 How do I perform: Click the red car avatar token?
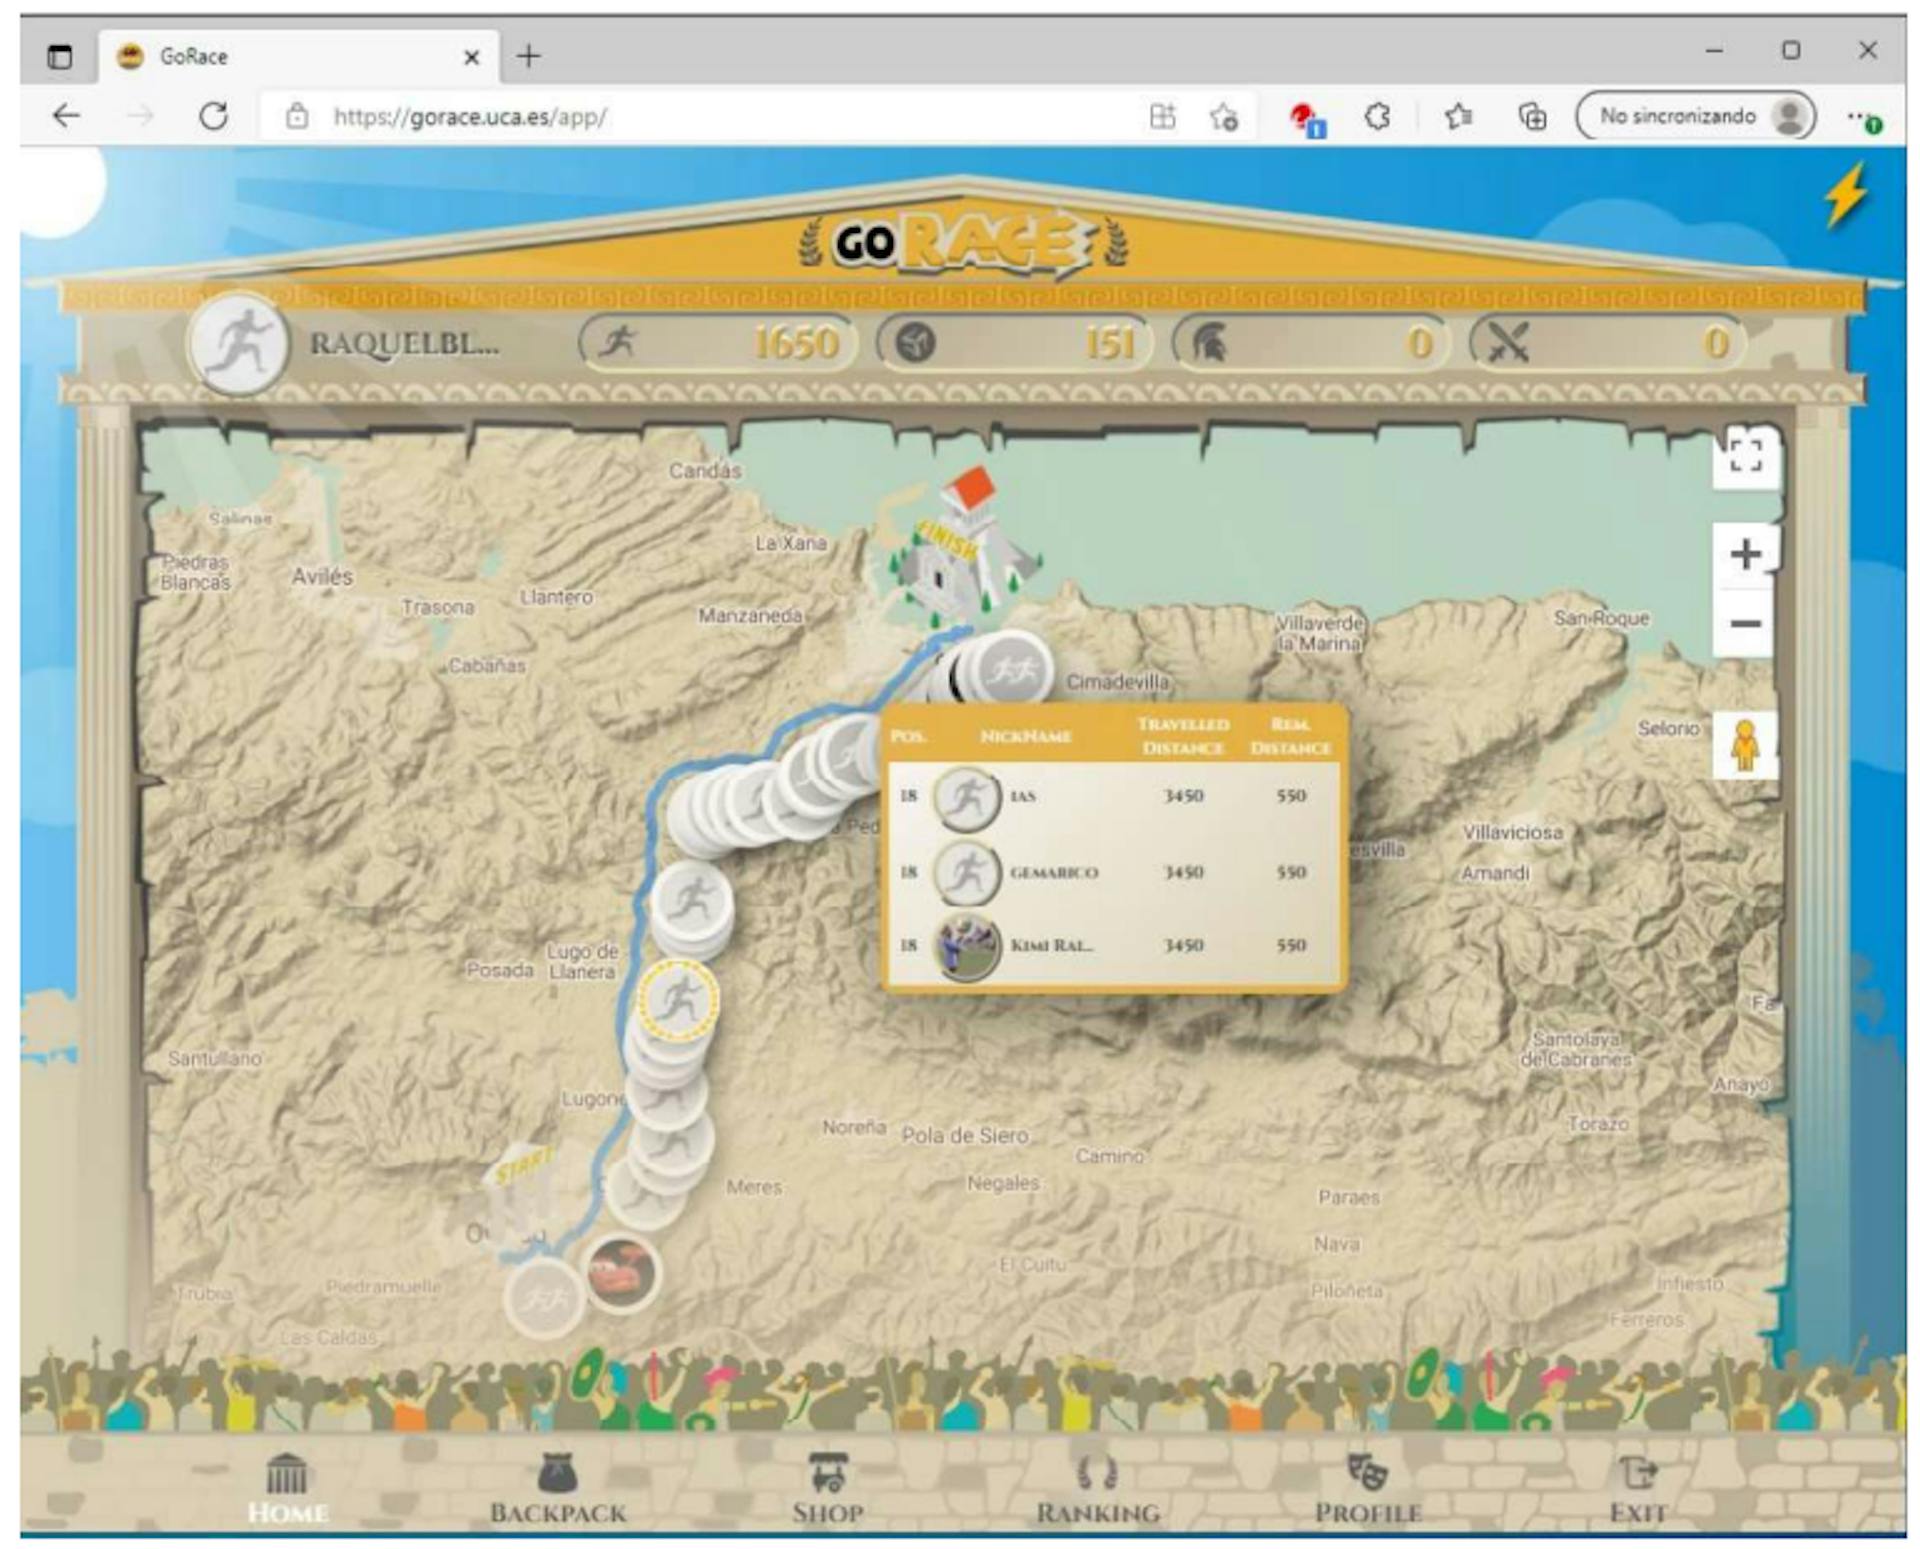coord(622,1273)
